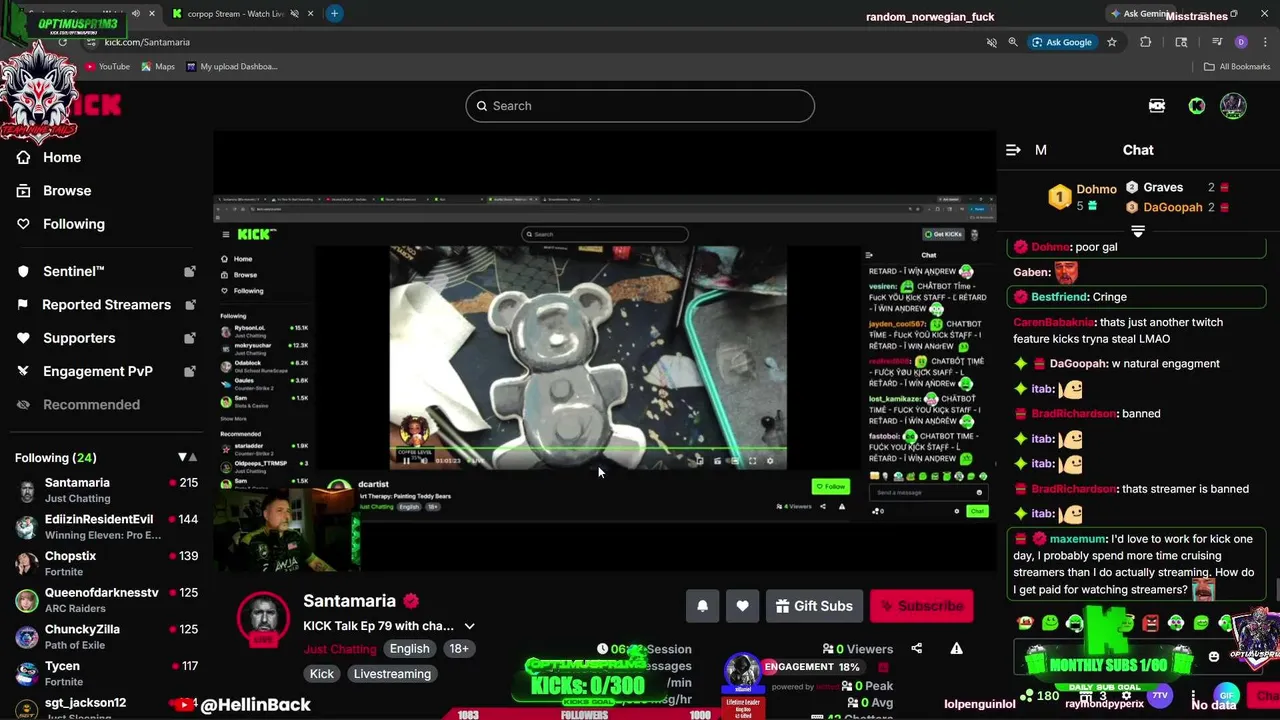
Task: Click the share icon under stream
Action: [917, 649]
